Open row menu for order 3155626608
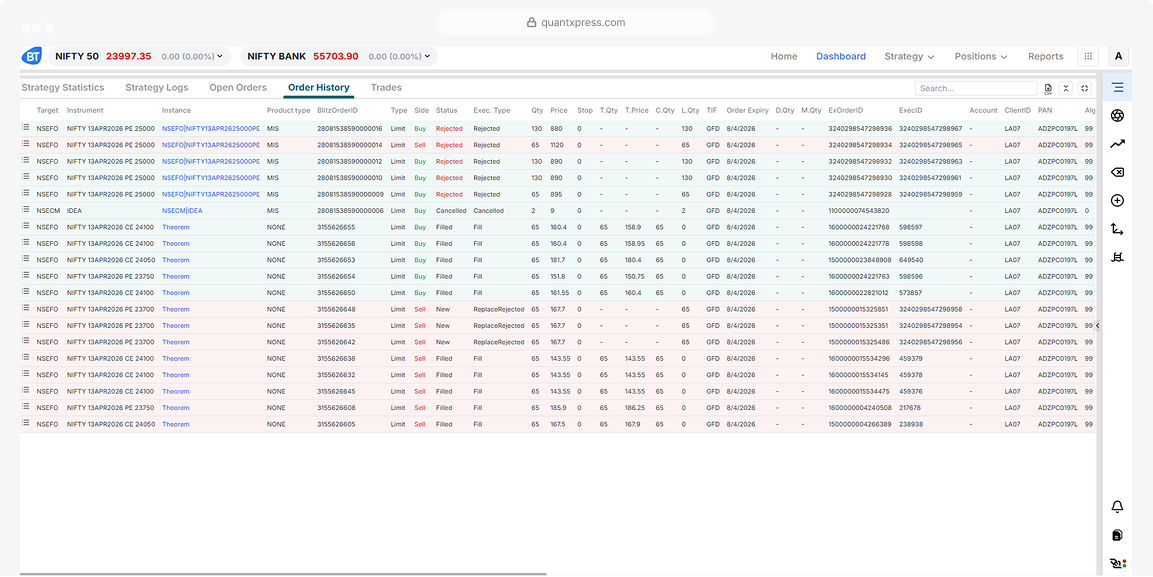1153x577 pixels. click(26, 407)
